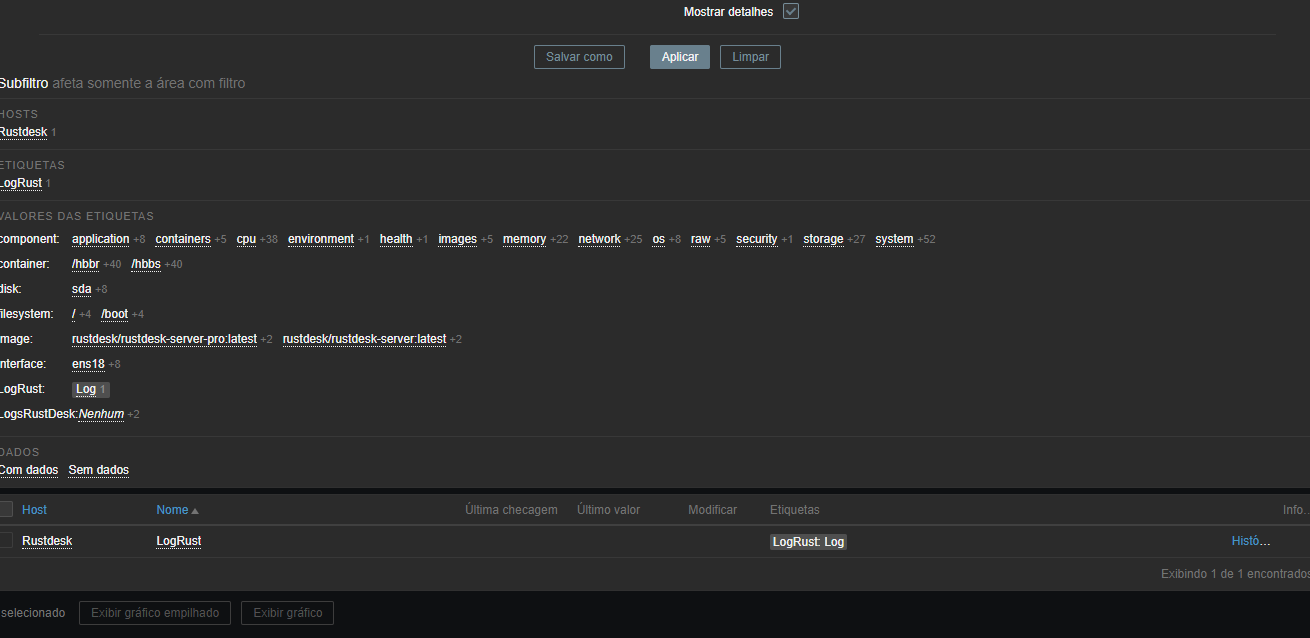The width and height of the screenshot is (1310, 638).
Task: Toggle the Mostrar detalhes checkbox
Action: [791, 12]
